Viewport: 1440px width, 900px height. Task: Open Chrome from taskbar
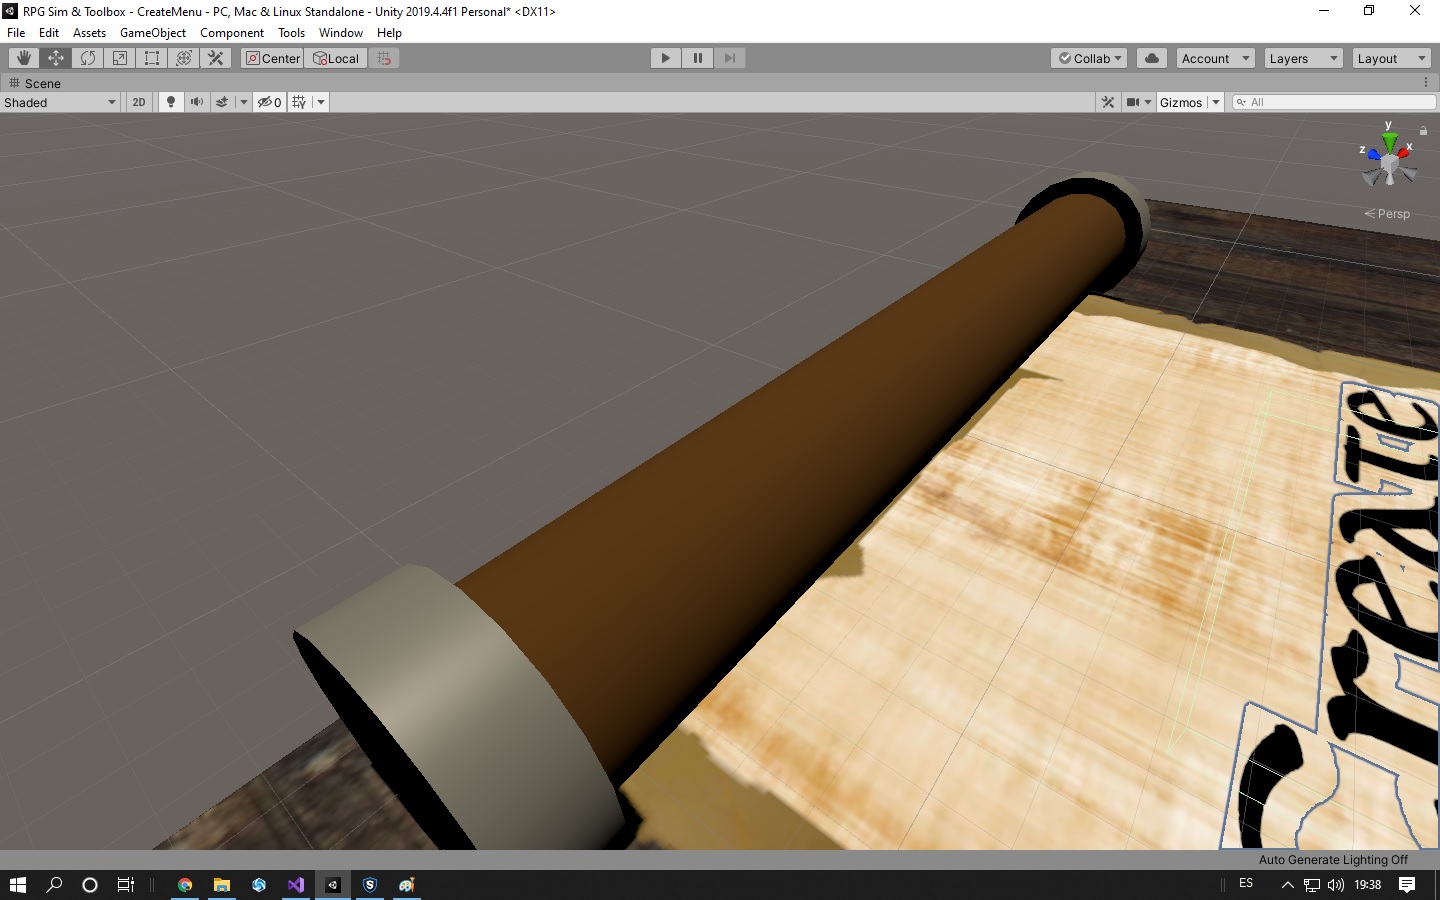[x=185, y=885]
